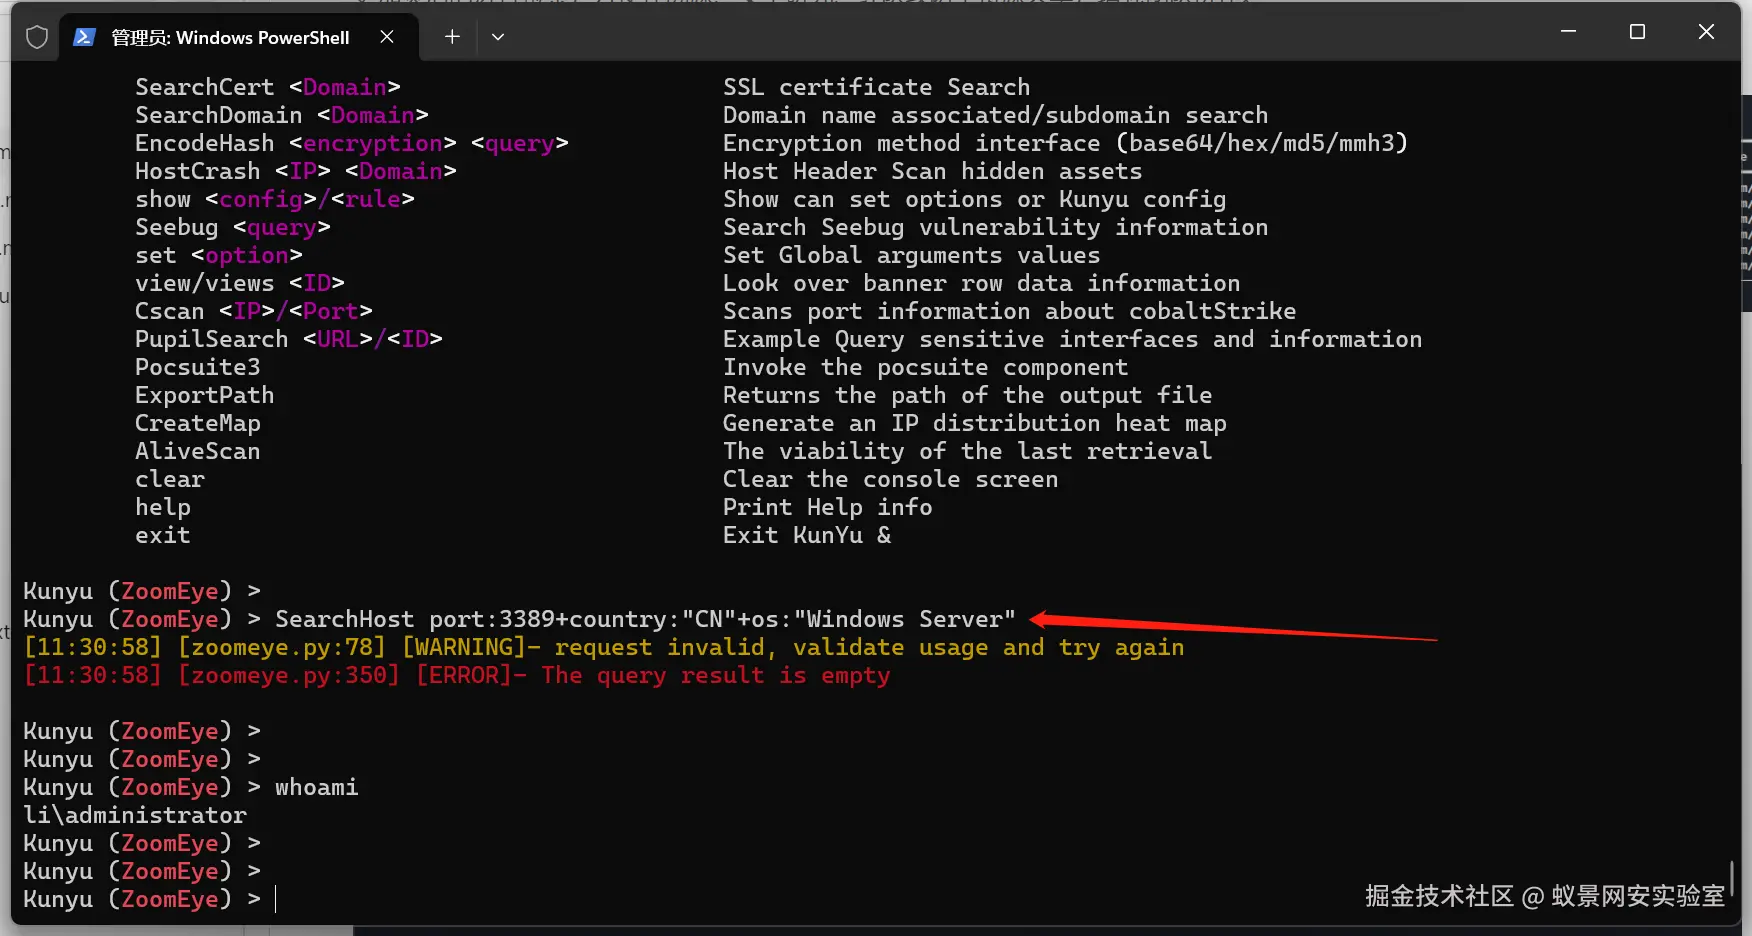Click the help command text

(x=162, y=507)
